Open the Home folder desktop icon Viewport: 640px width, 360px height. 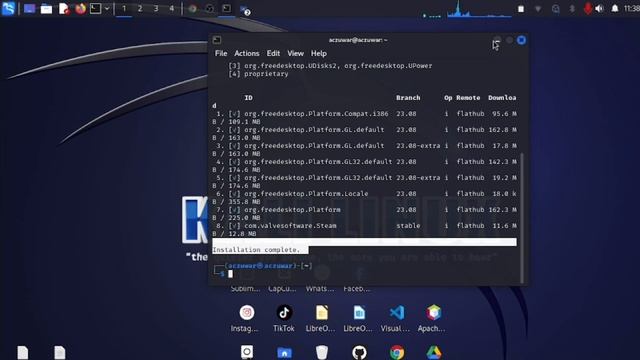284,352
